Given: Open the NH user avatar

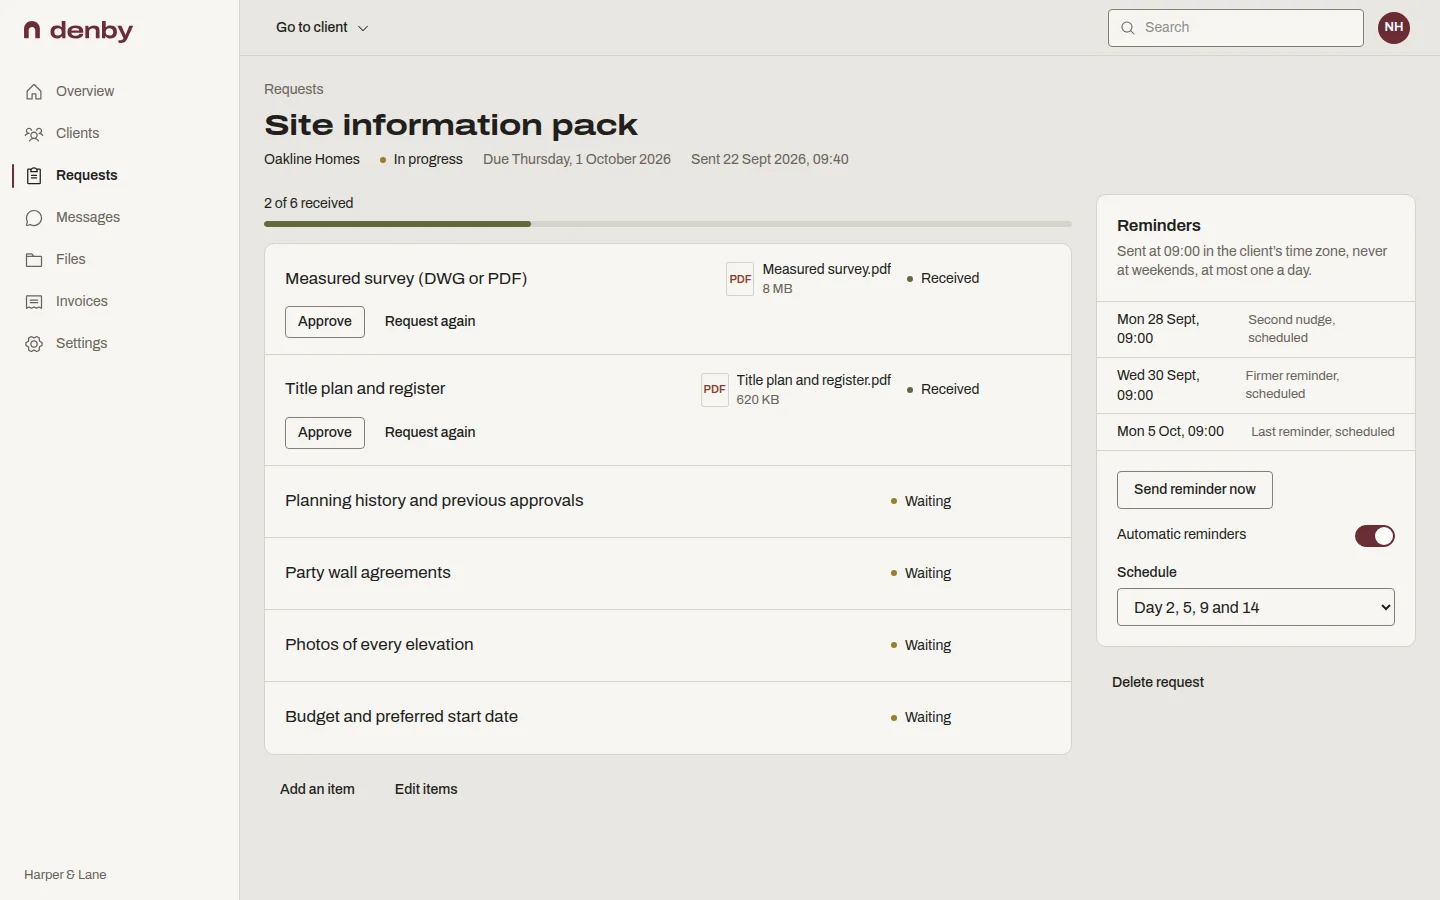Looking at the screenshot, I should click(1394, 28).
